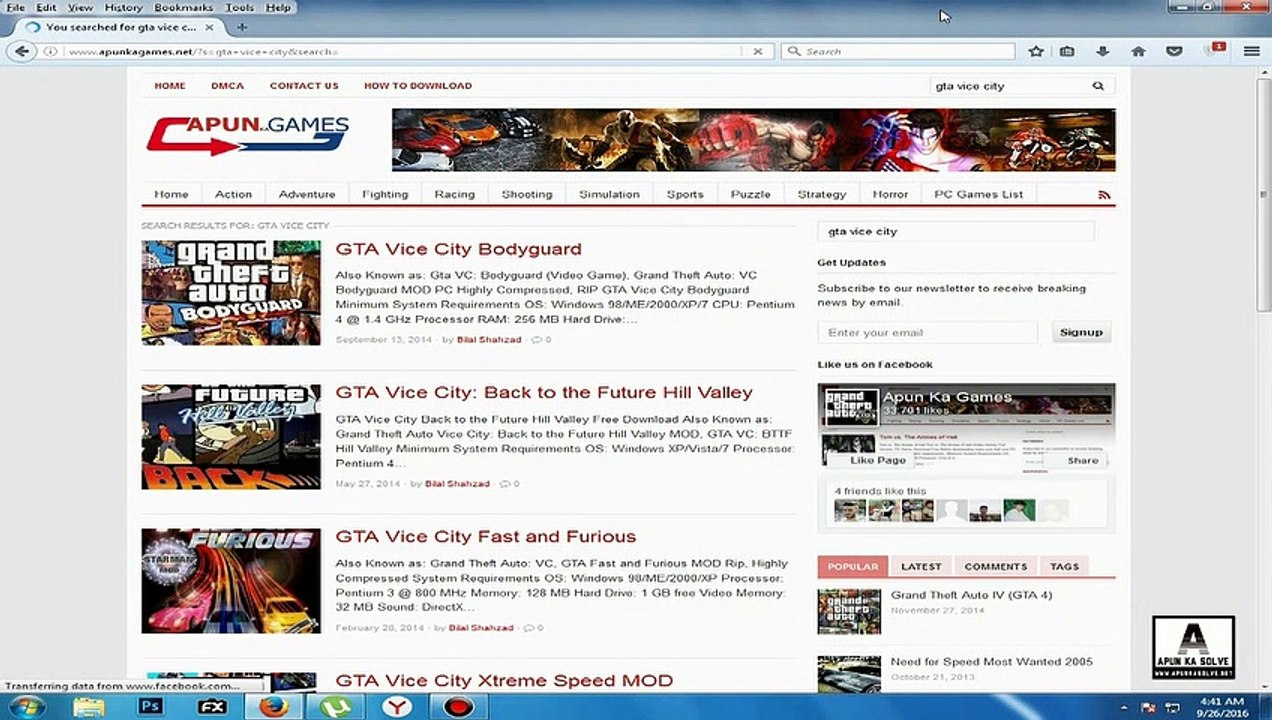Open Windows Start button
Screen dimensions: 1272x720
tap(25, 706)
